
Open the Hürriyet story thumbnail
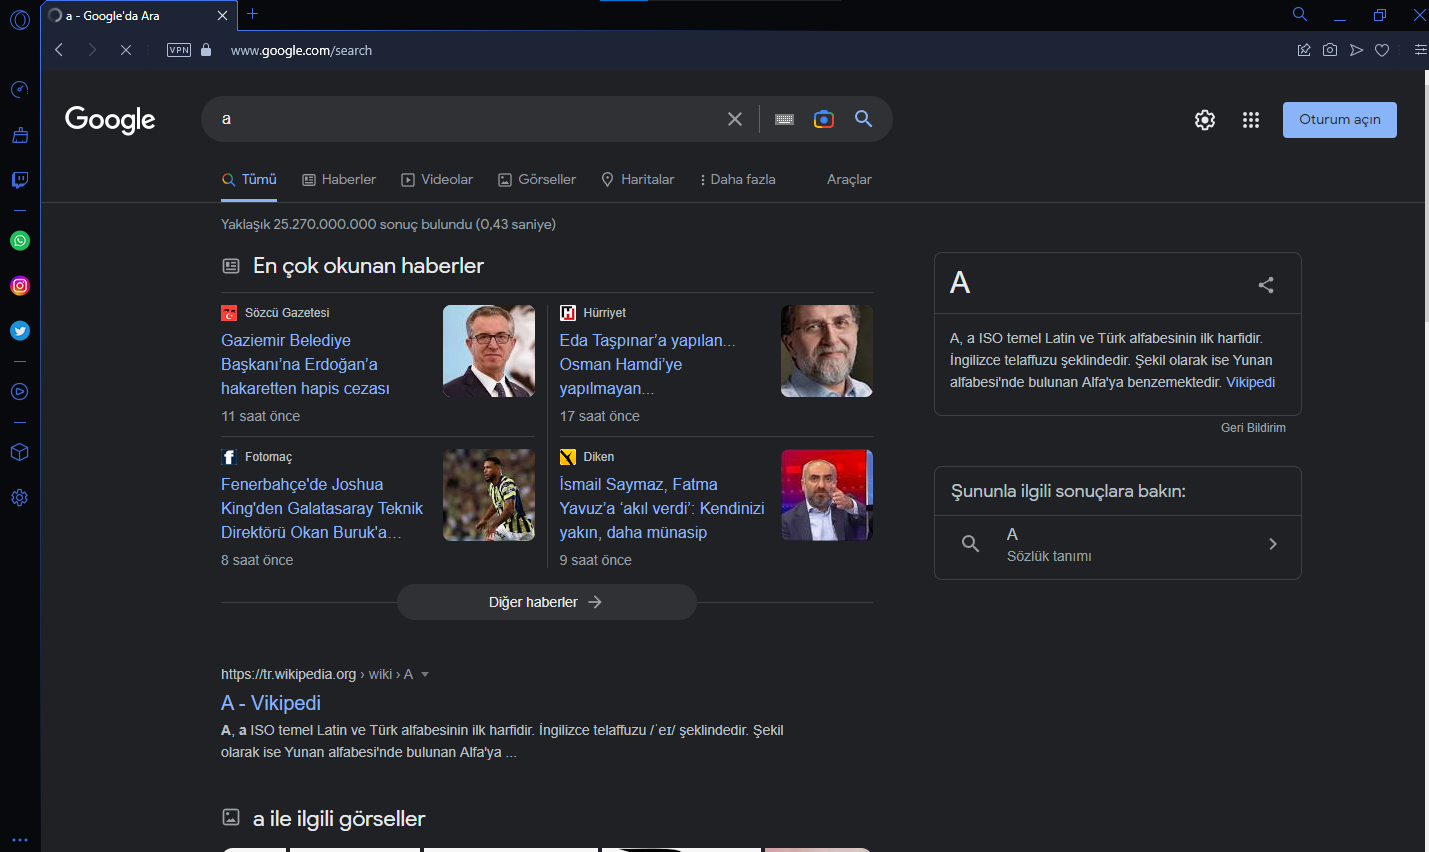[827, 351]
